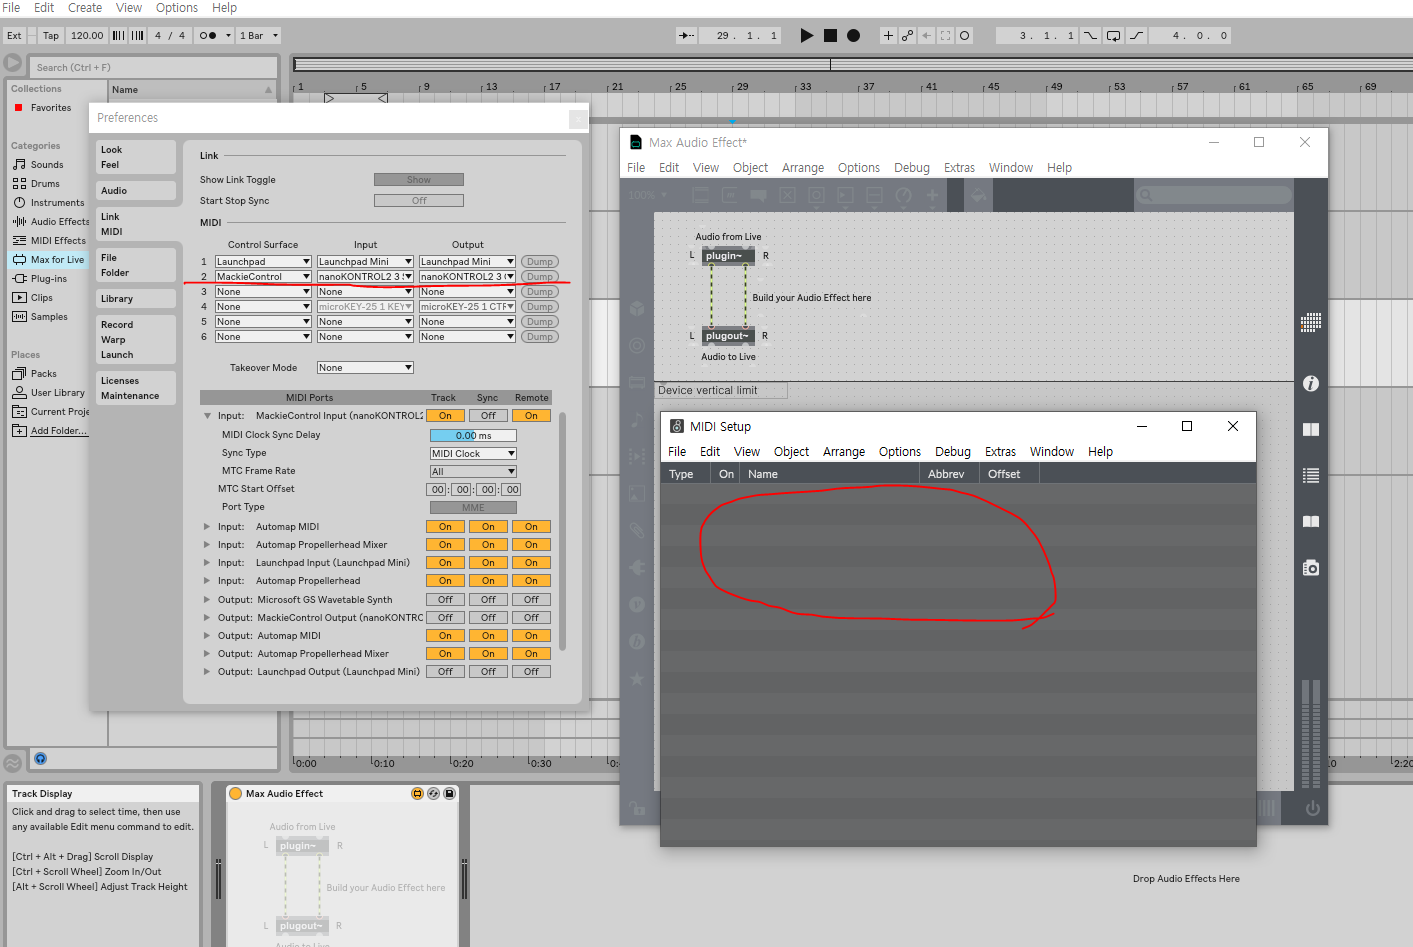Image resolution: width=1413 pixels, height=947 pixels.
Task: Enable the Punch-Out switch icon
Action: [x=1136, y=35]
